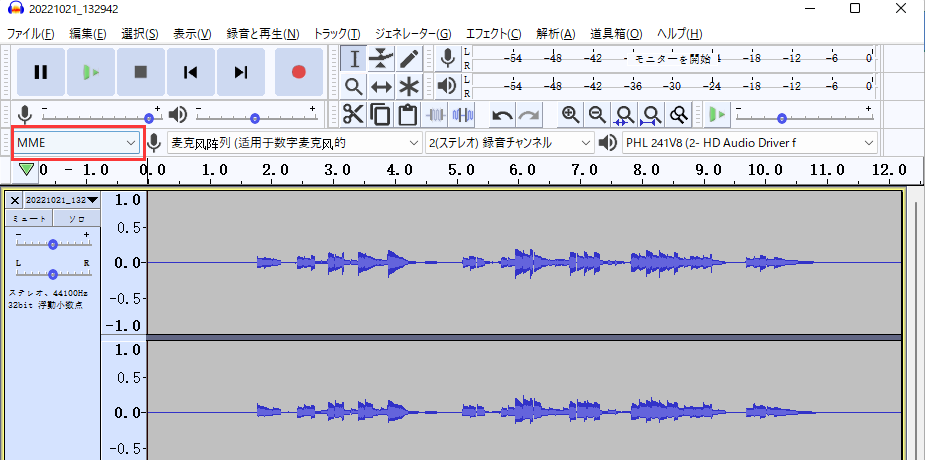Toggle the ミュート button on the track
The image size is (925, 460).
pos(29,219)
